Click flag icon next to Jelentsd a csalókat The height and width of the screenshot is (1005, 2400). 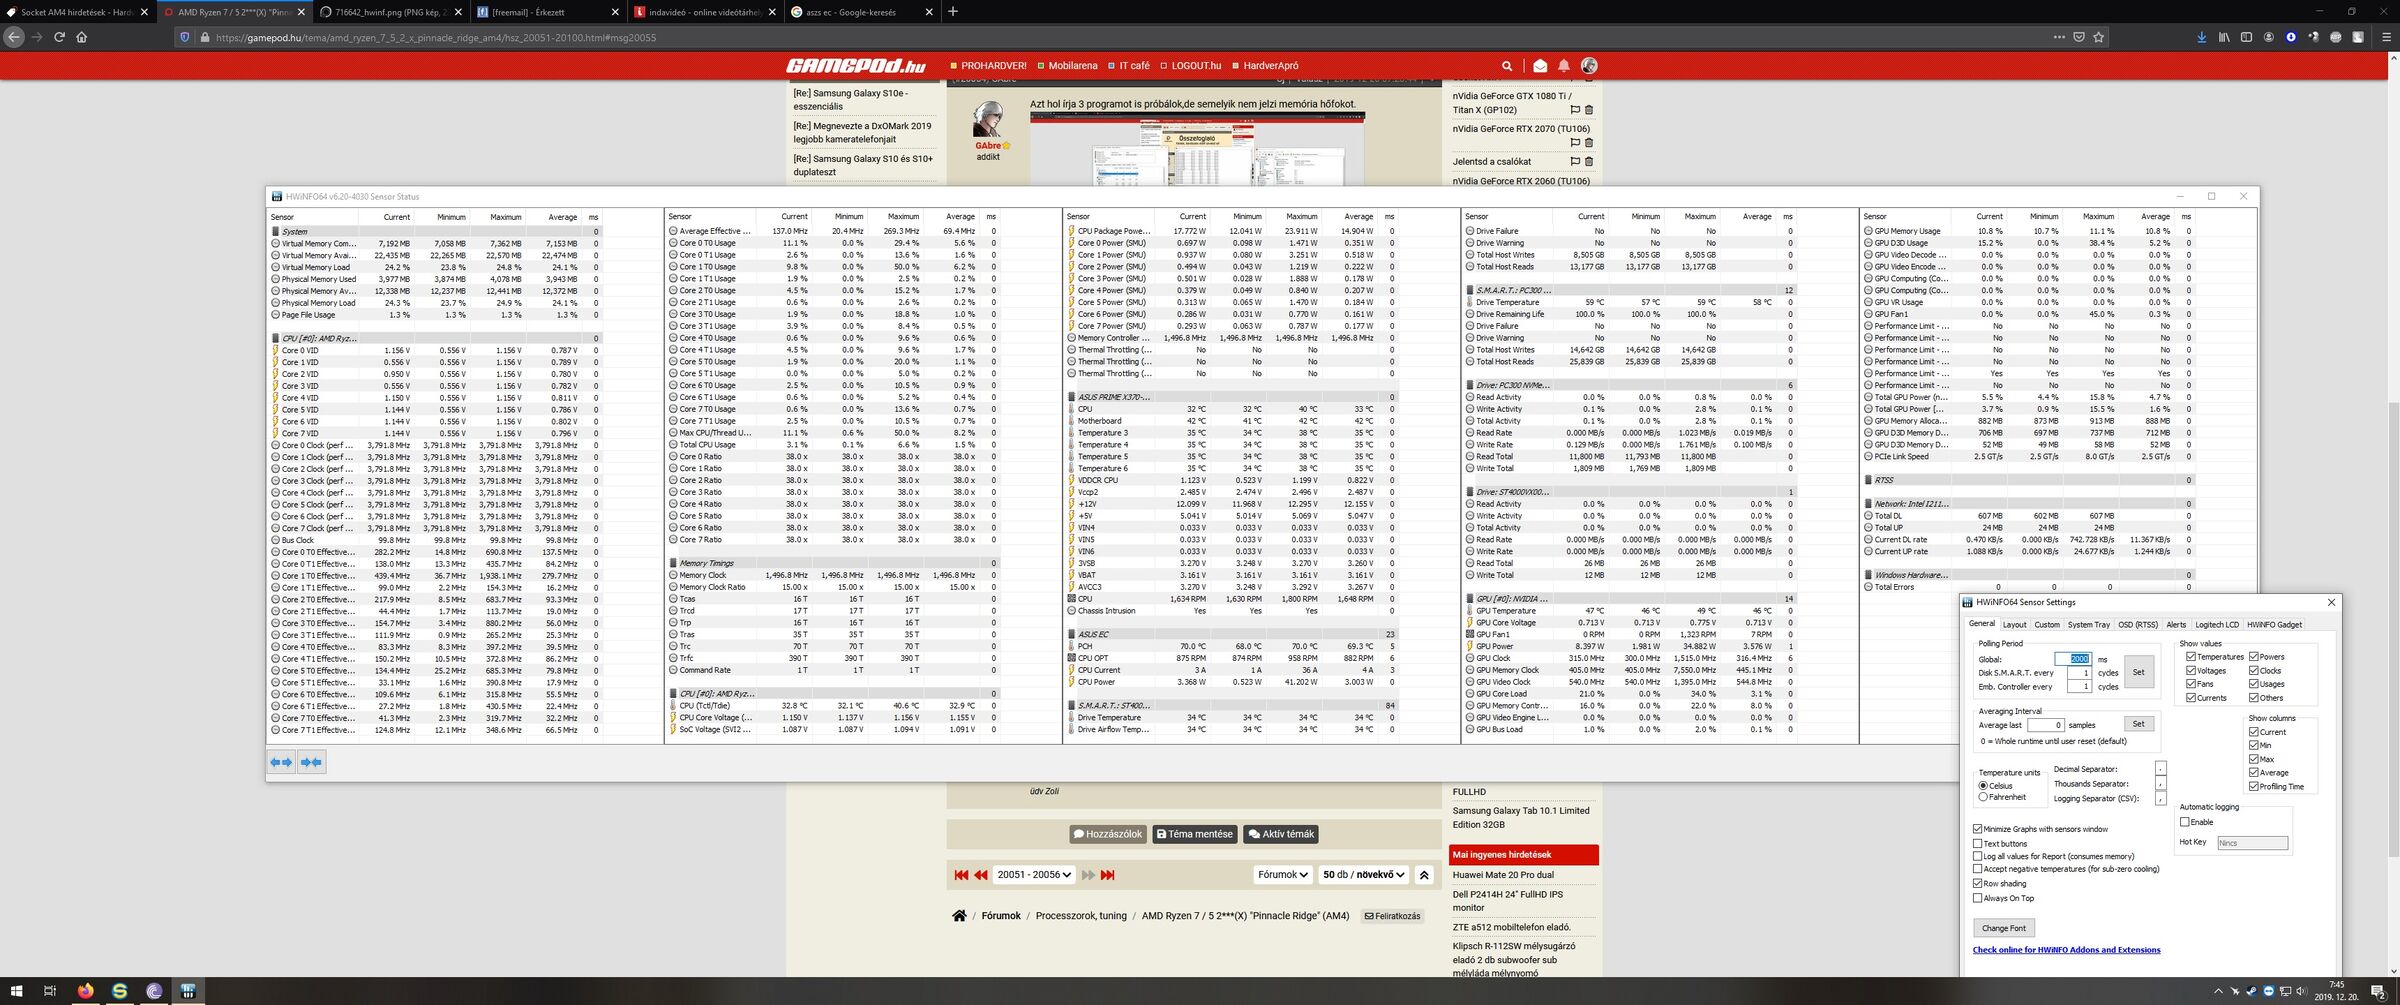(1575, 161)
